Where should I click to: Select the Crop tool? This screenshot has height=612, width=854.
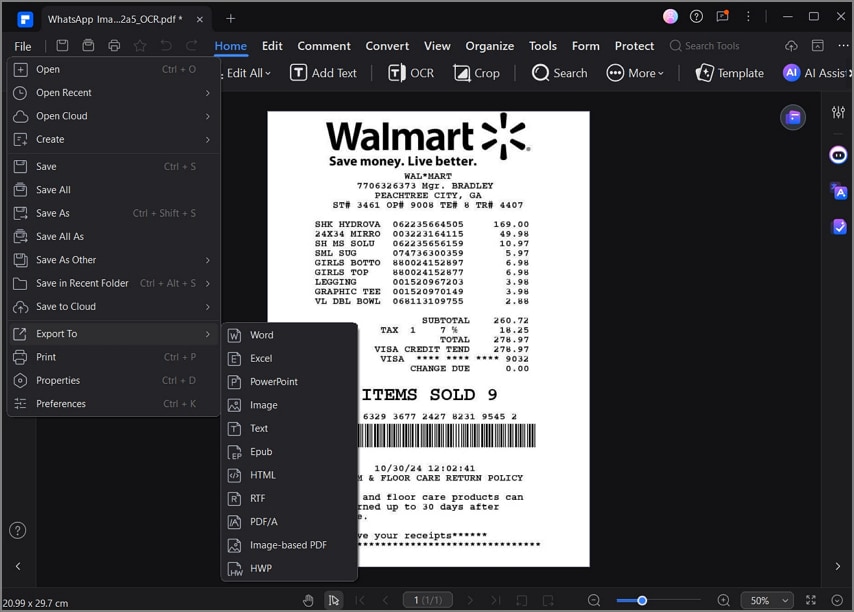point(476,73)
